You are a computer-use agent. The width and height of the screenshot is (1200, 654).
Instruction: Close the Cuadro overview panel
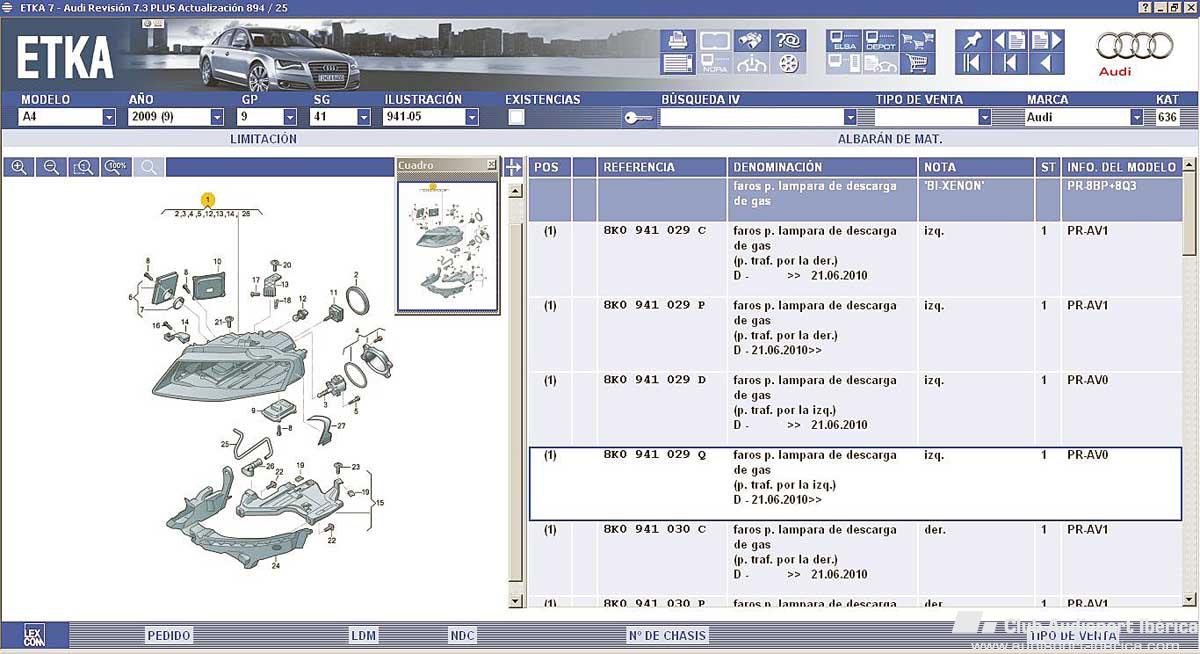pyautogui.click(x=491, y=164)
